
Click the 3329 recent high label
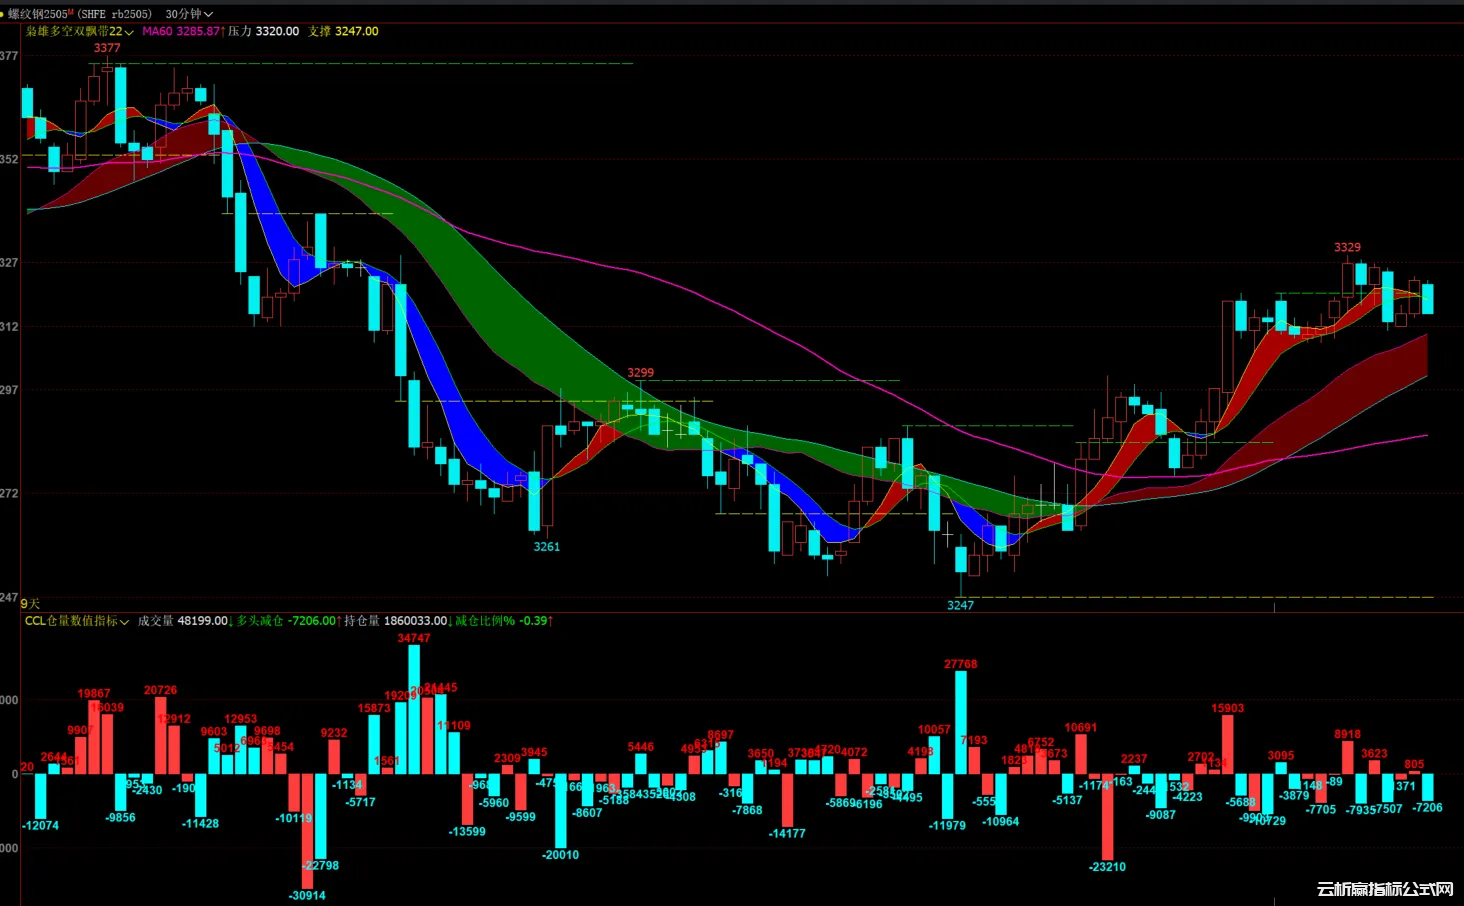(x=1347, y=247)
